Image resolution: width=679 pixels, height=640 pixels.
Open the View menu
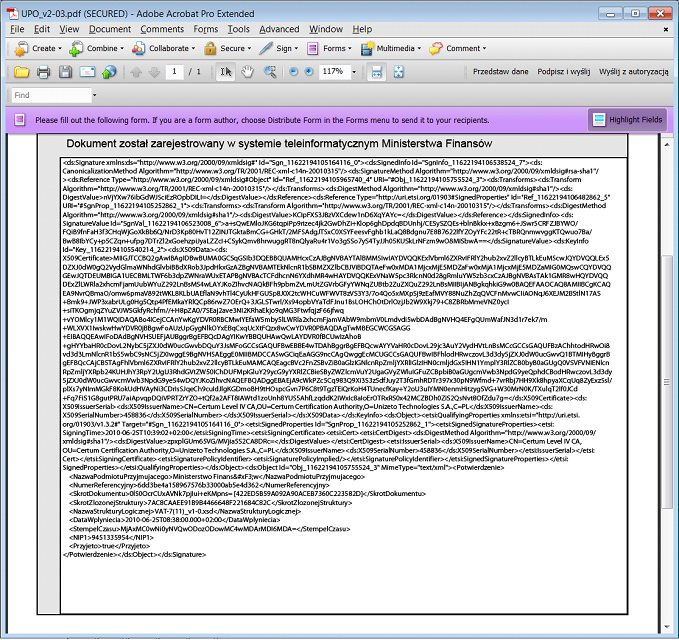coord(69,29)
